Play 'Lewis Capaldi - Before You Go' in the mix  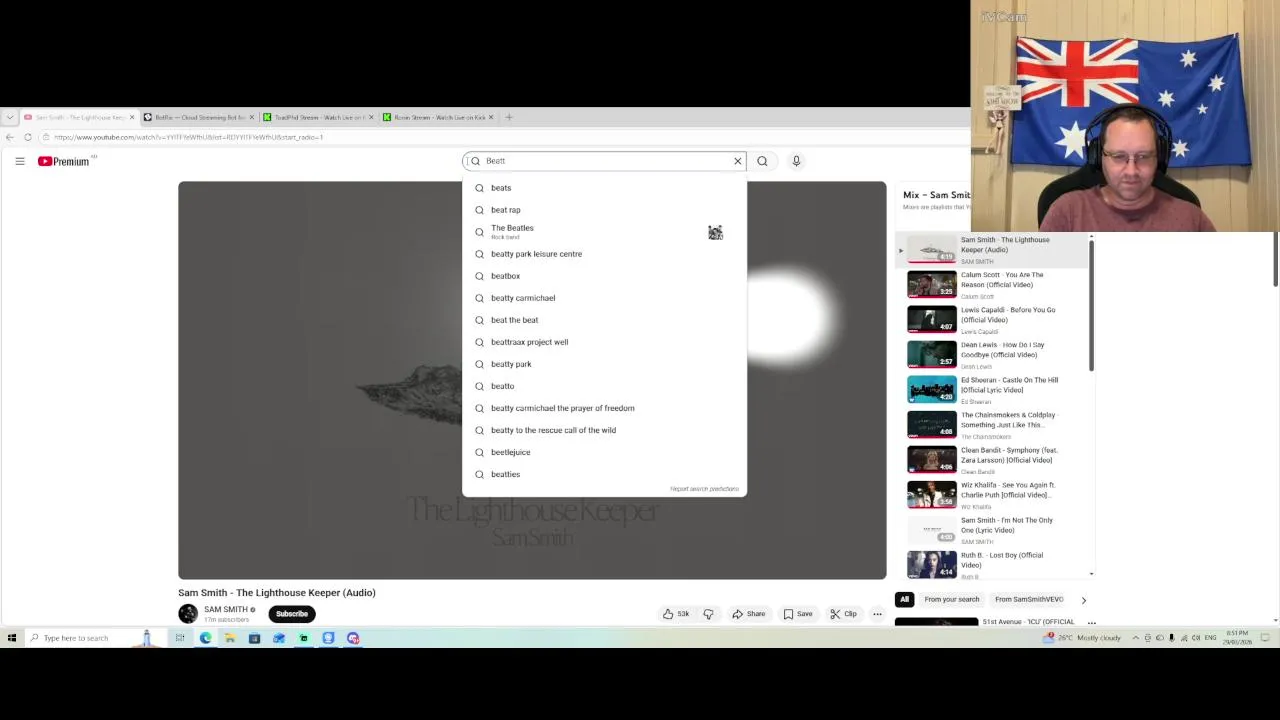point(990,321)
